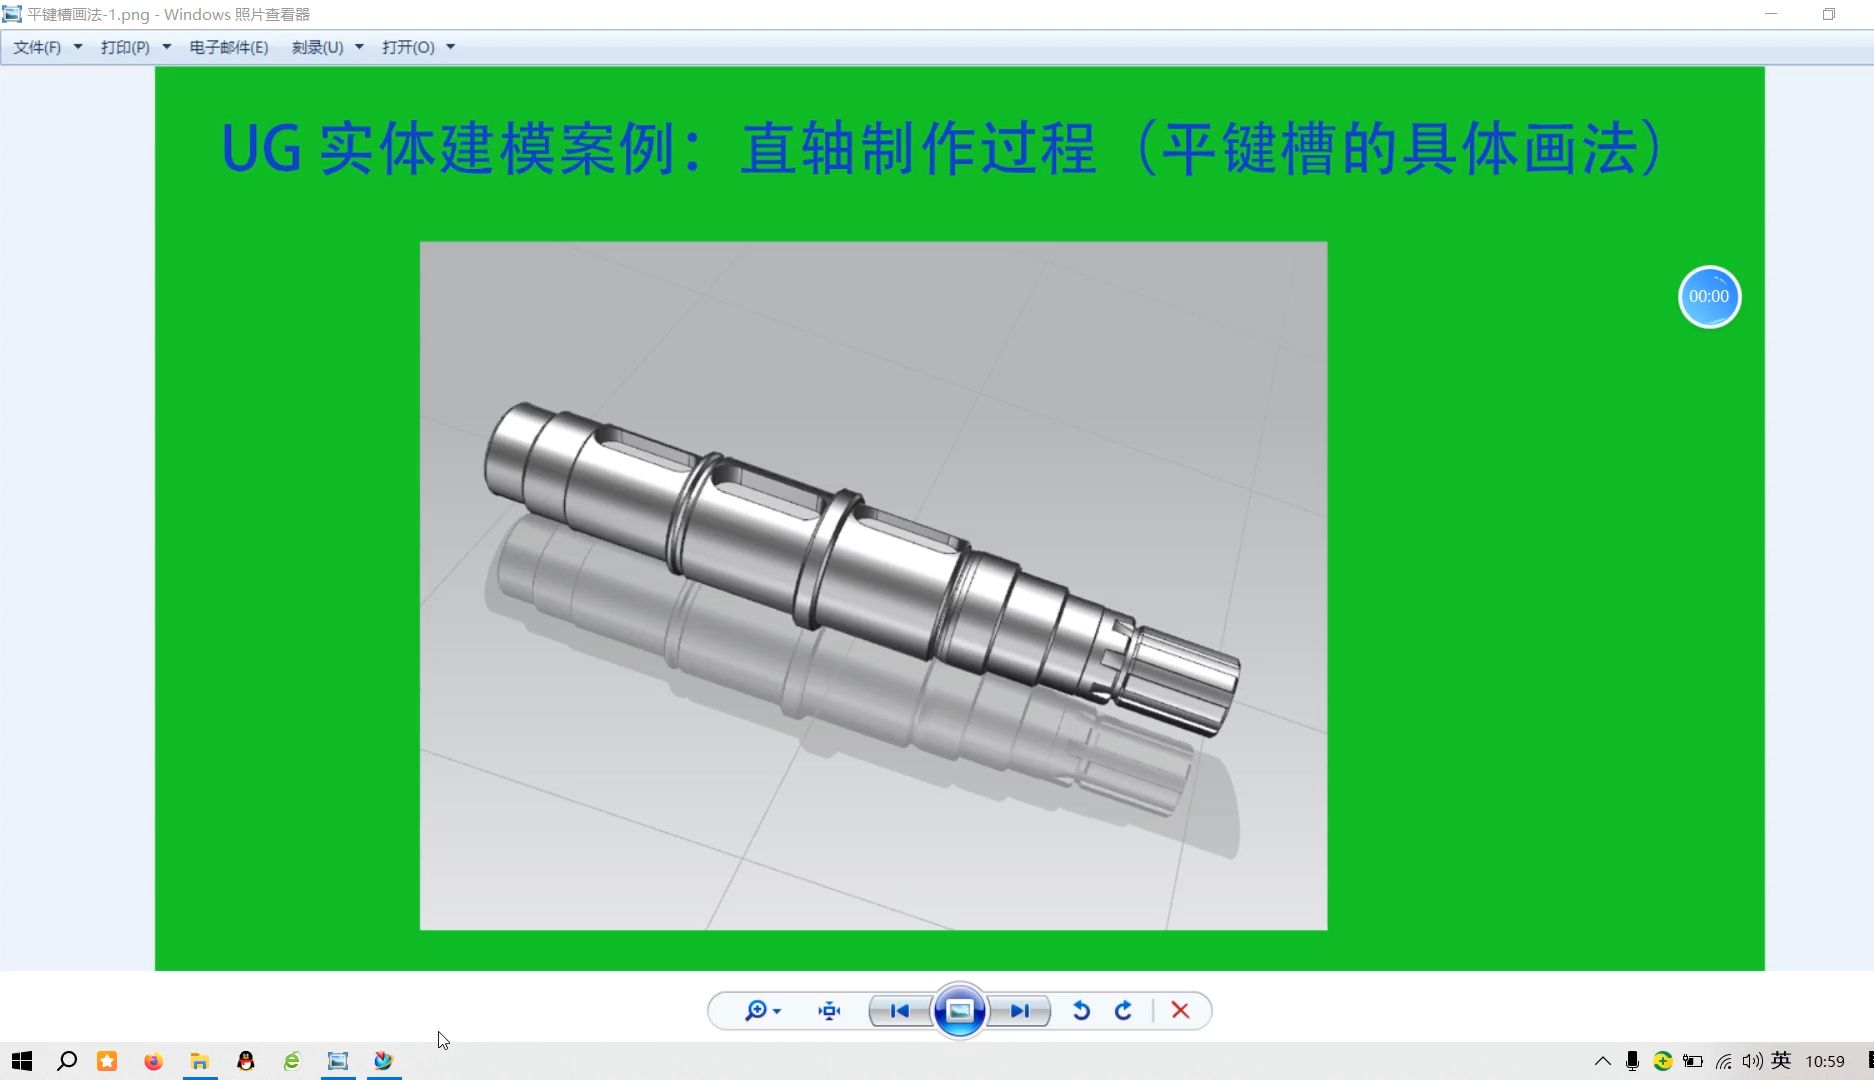Open the 打印(P) menu
Image resolution: width=1874 pixels, height=1080 pixels.
point(125,47)
